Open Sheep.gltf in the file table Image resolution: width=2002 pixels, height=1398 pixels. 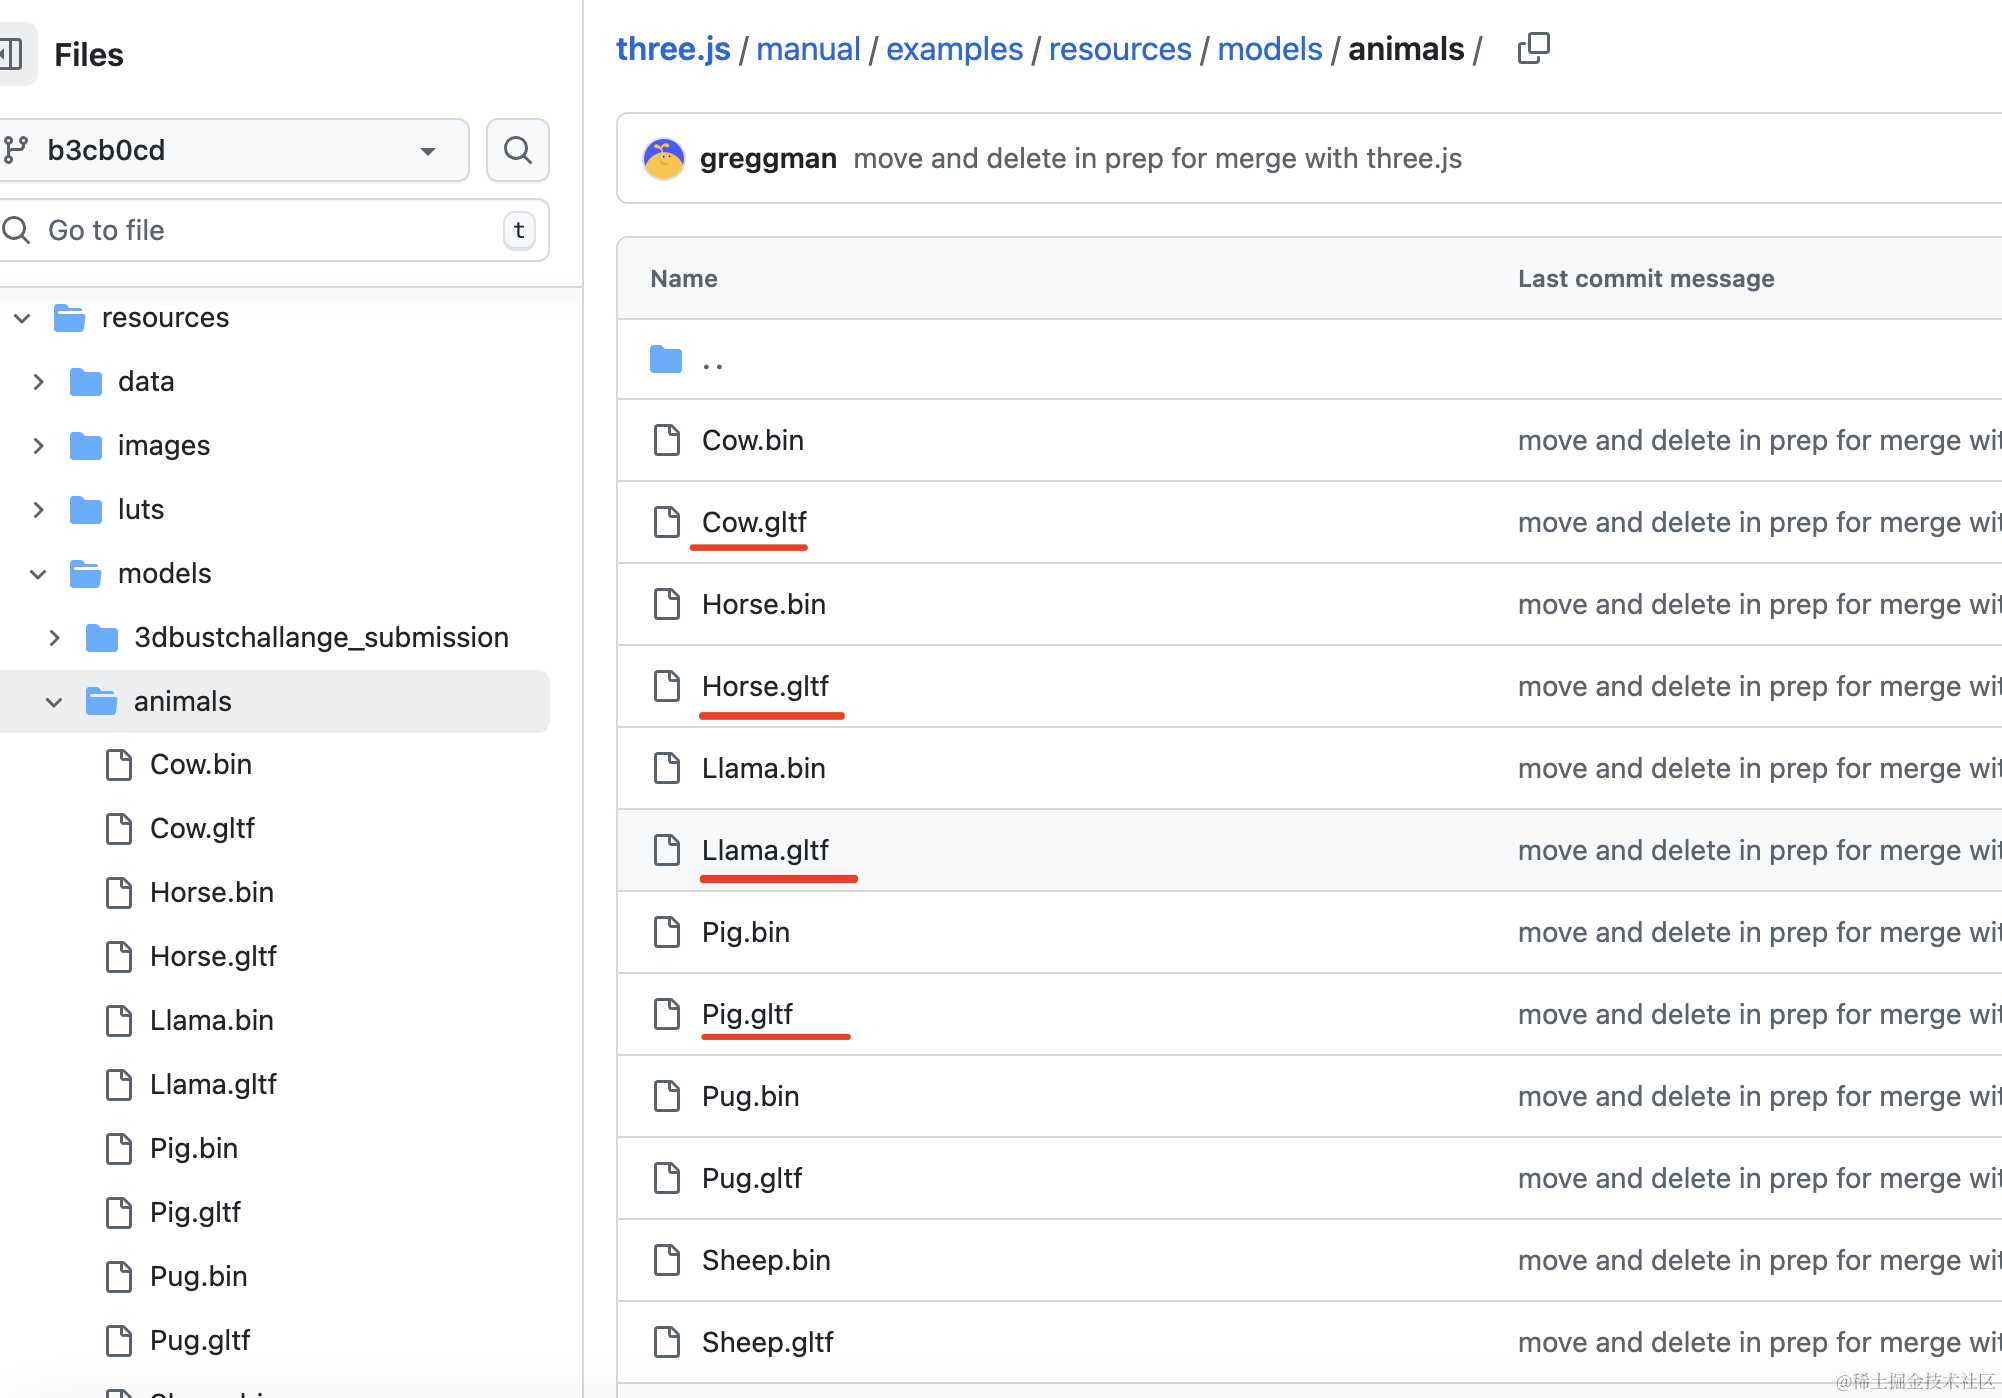tap(768, 1342)
